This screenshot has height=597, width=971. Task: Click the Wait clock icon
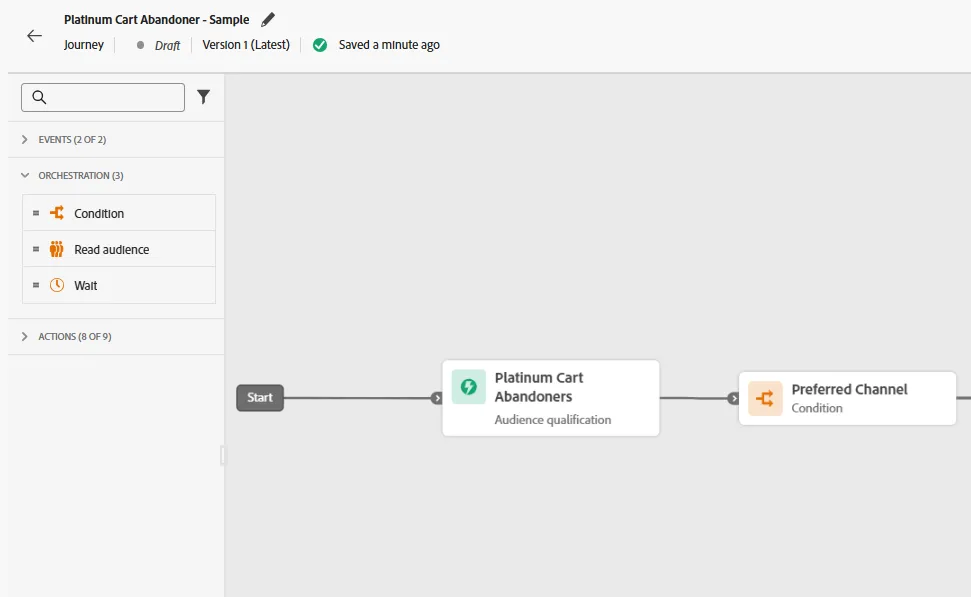57,285
